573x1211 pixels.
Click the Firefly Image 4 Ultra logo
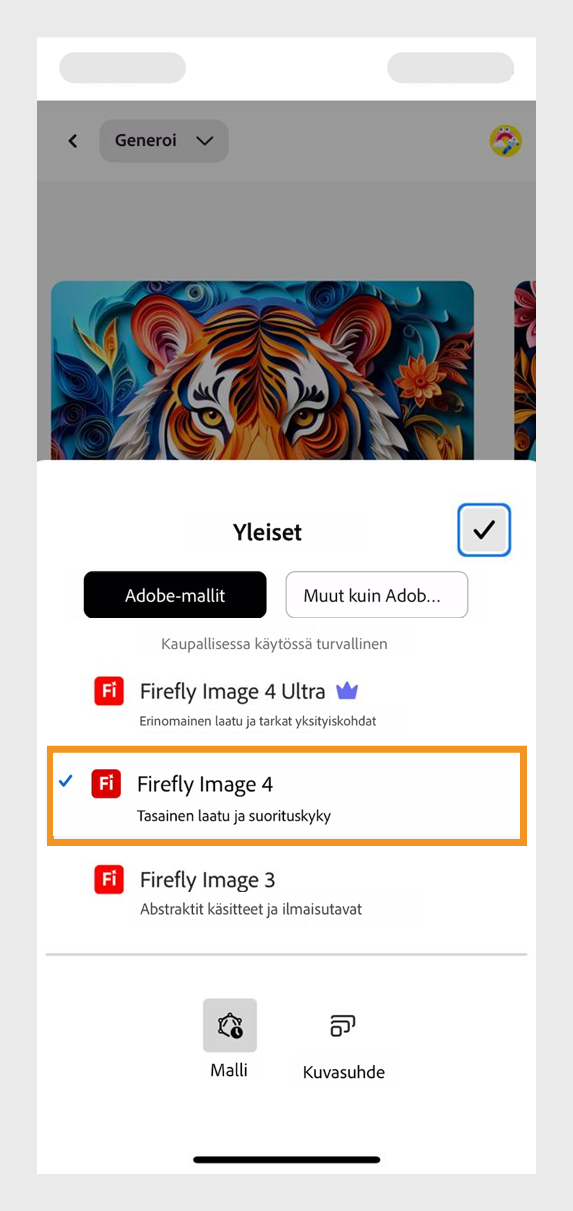click(109, 692)
